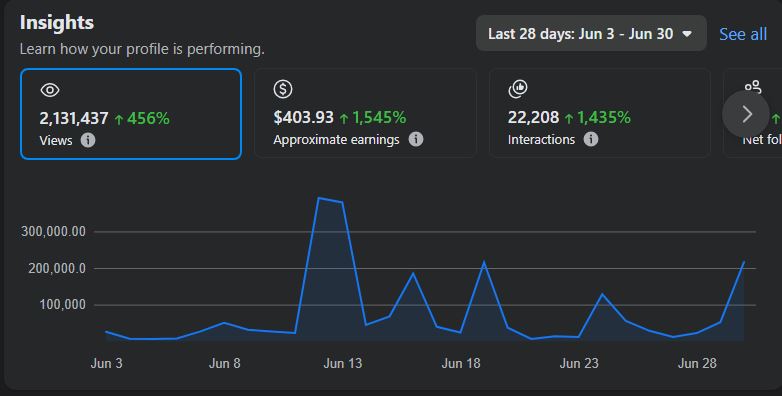Viewport: 782px width, 396px height.
Task: Click the 300,000.00 y-axis label
Action: pos(53,231)
